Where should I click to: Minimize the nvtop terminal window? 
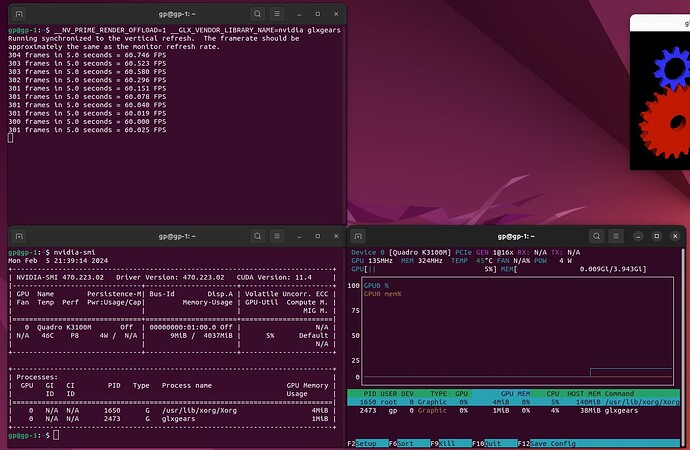coord(638,236)
